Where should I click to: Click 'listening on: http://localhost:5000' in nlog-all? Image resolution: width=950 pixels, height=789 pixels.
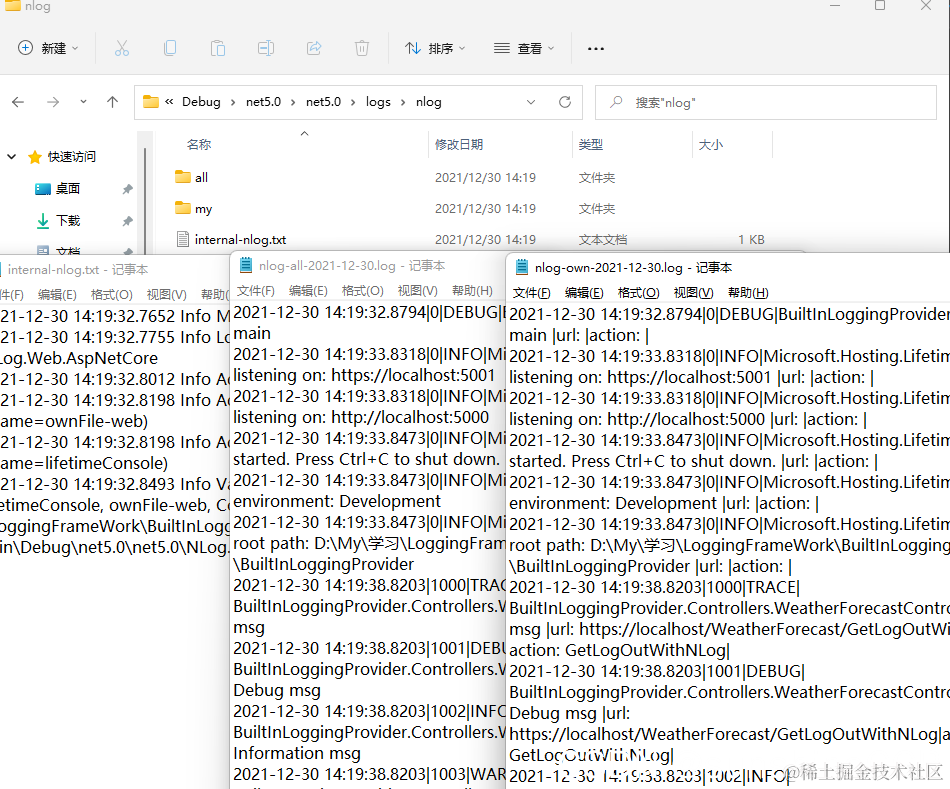click(360, 417)
